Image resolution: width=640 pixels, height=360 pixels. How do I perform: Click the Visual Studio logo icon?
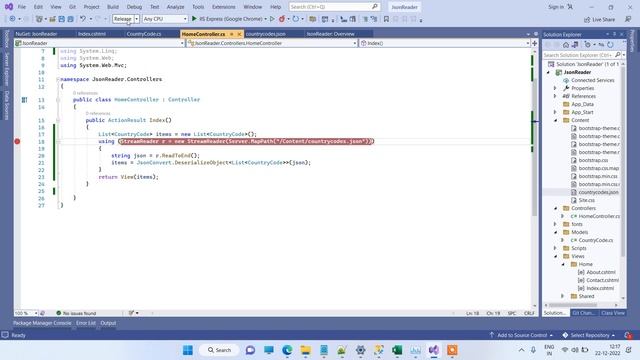click(x=9, y=7)
